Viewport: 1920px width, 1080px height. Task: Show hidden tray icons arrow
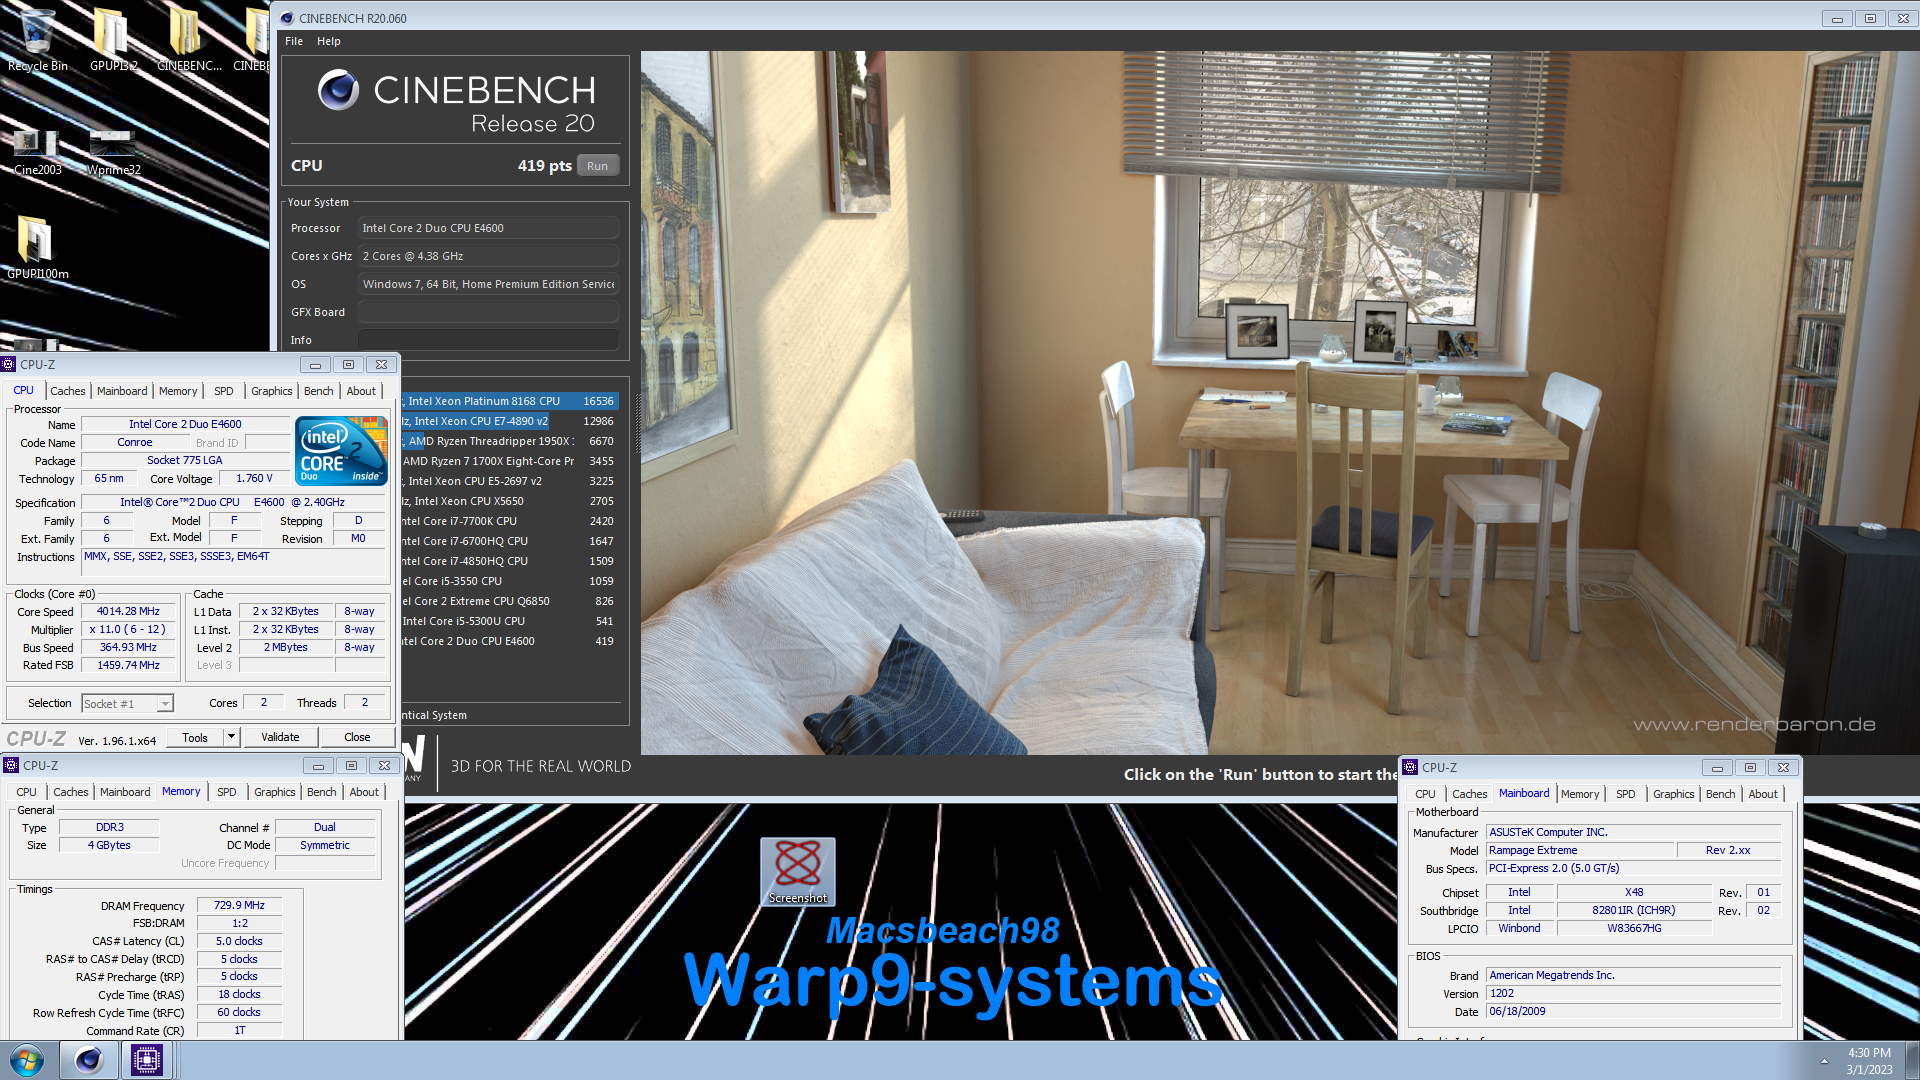click(x=1824, y=1061)
